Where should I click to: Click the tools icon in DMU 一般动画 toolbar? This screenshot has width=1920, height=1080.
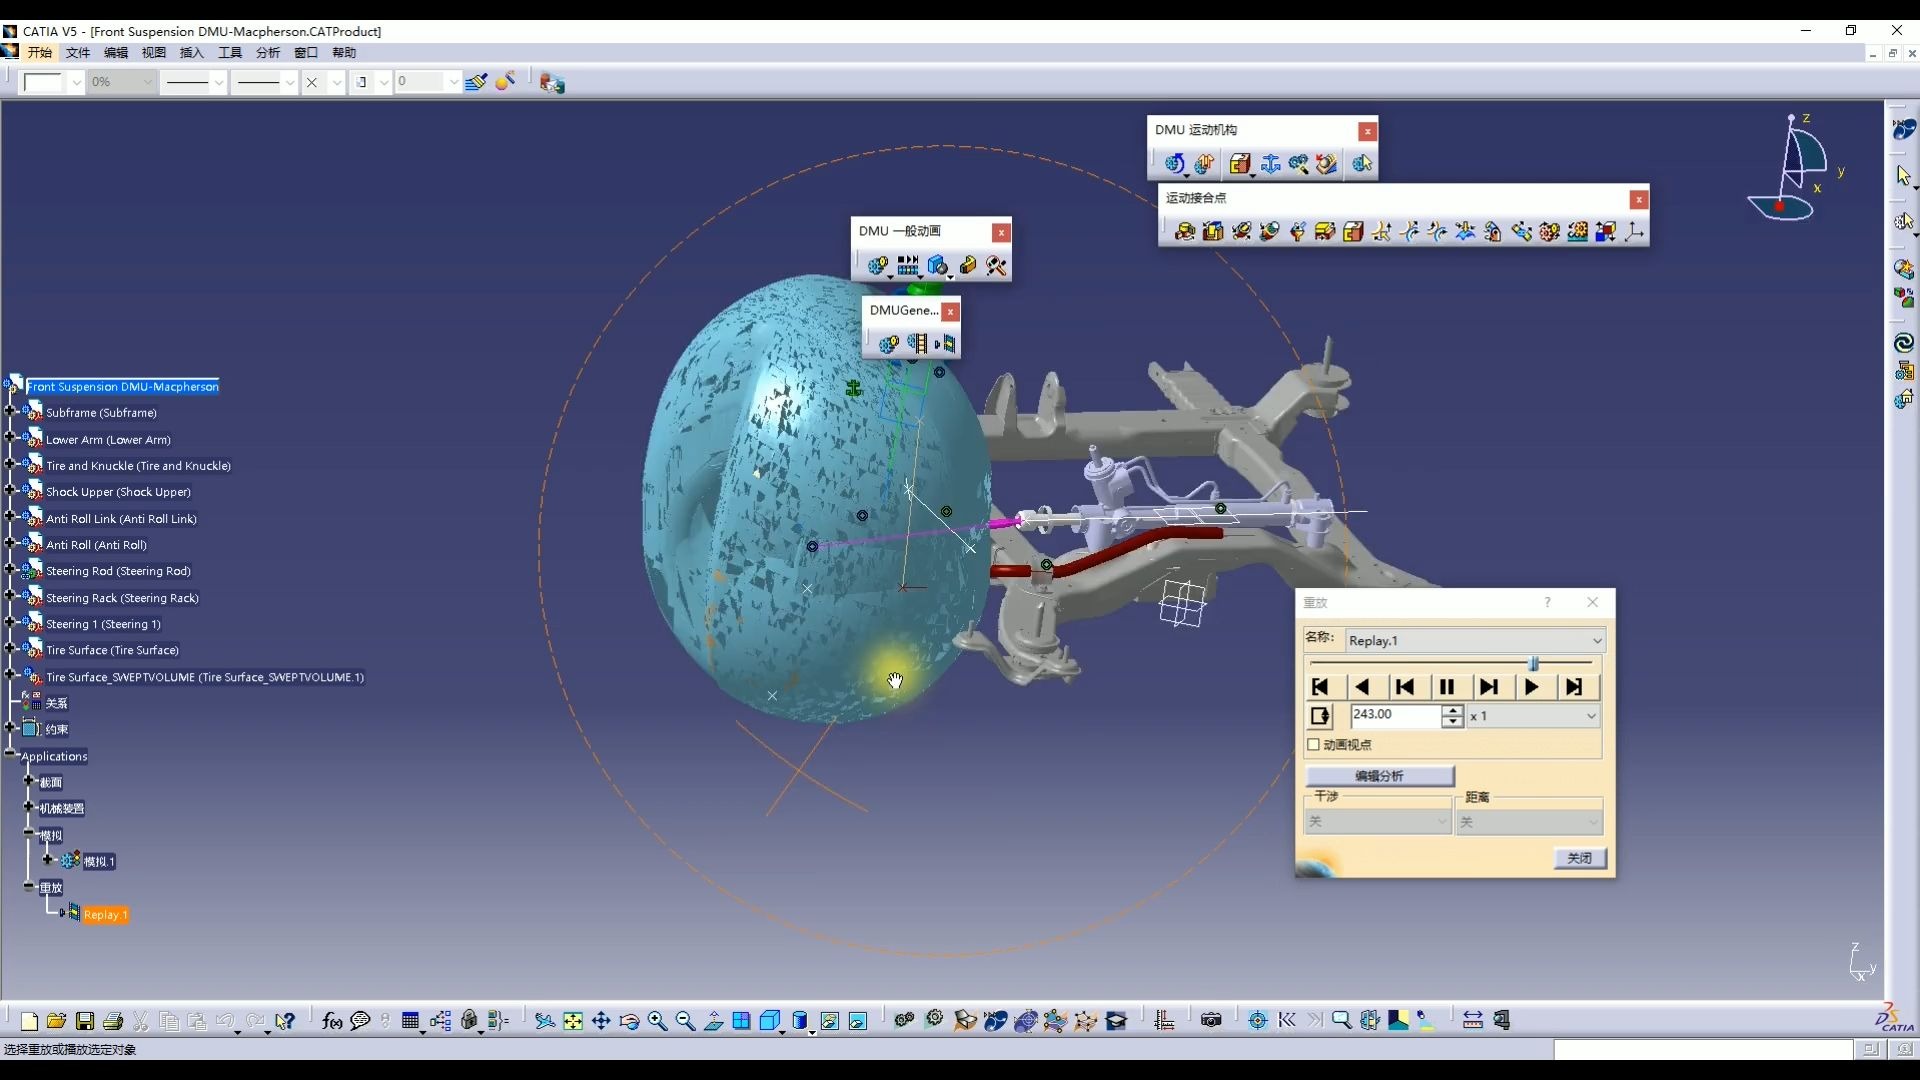(996, 265)
